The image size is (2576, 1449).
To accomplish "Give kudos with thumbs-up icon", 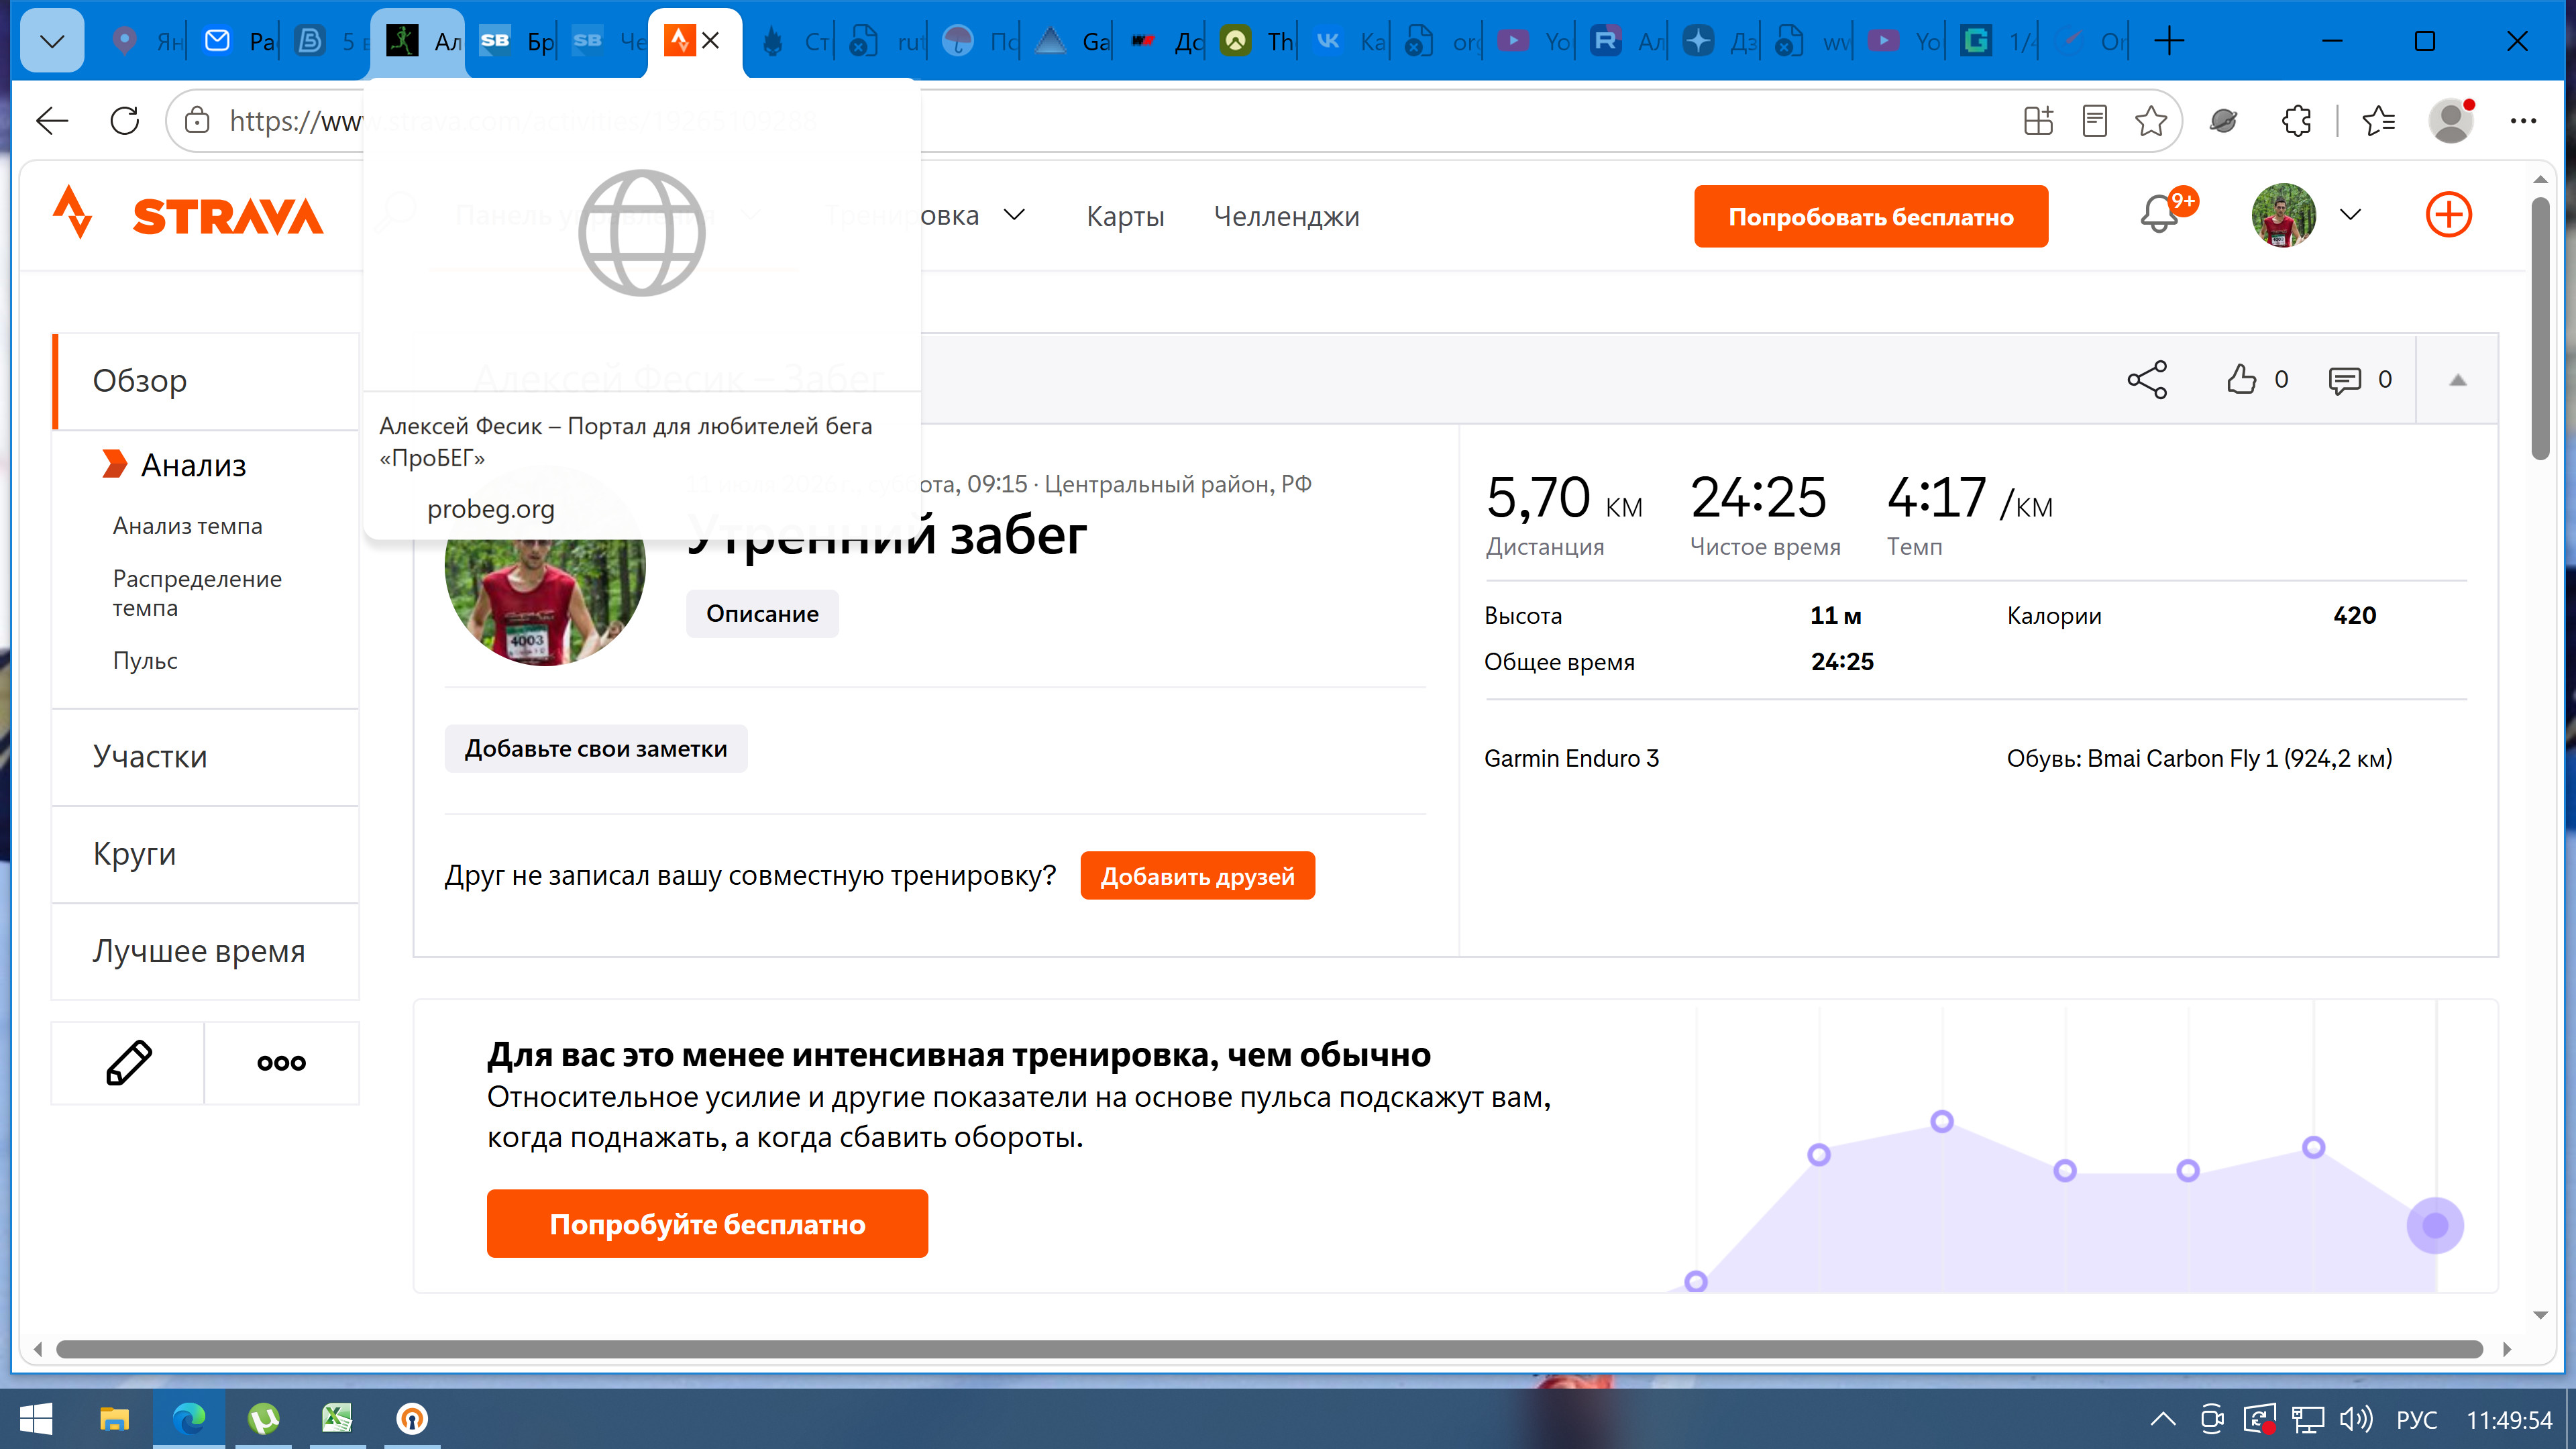I will (2242, 379).
